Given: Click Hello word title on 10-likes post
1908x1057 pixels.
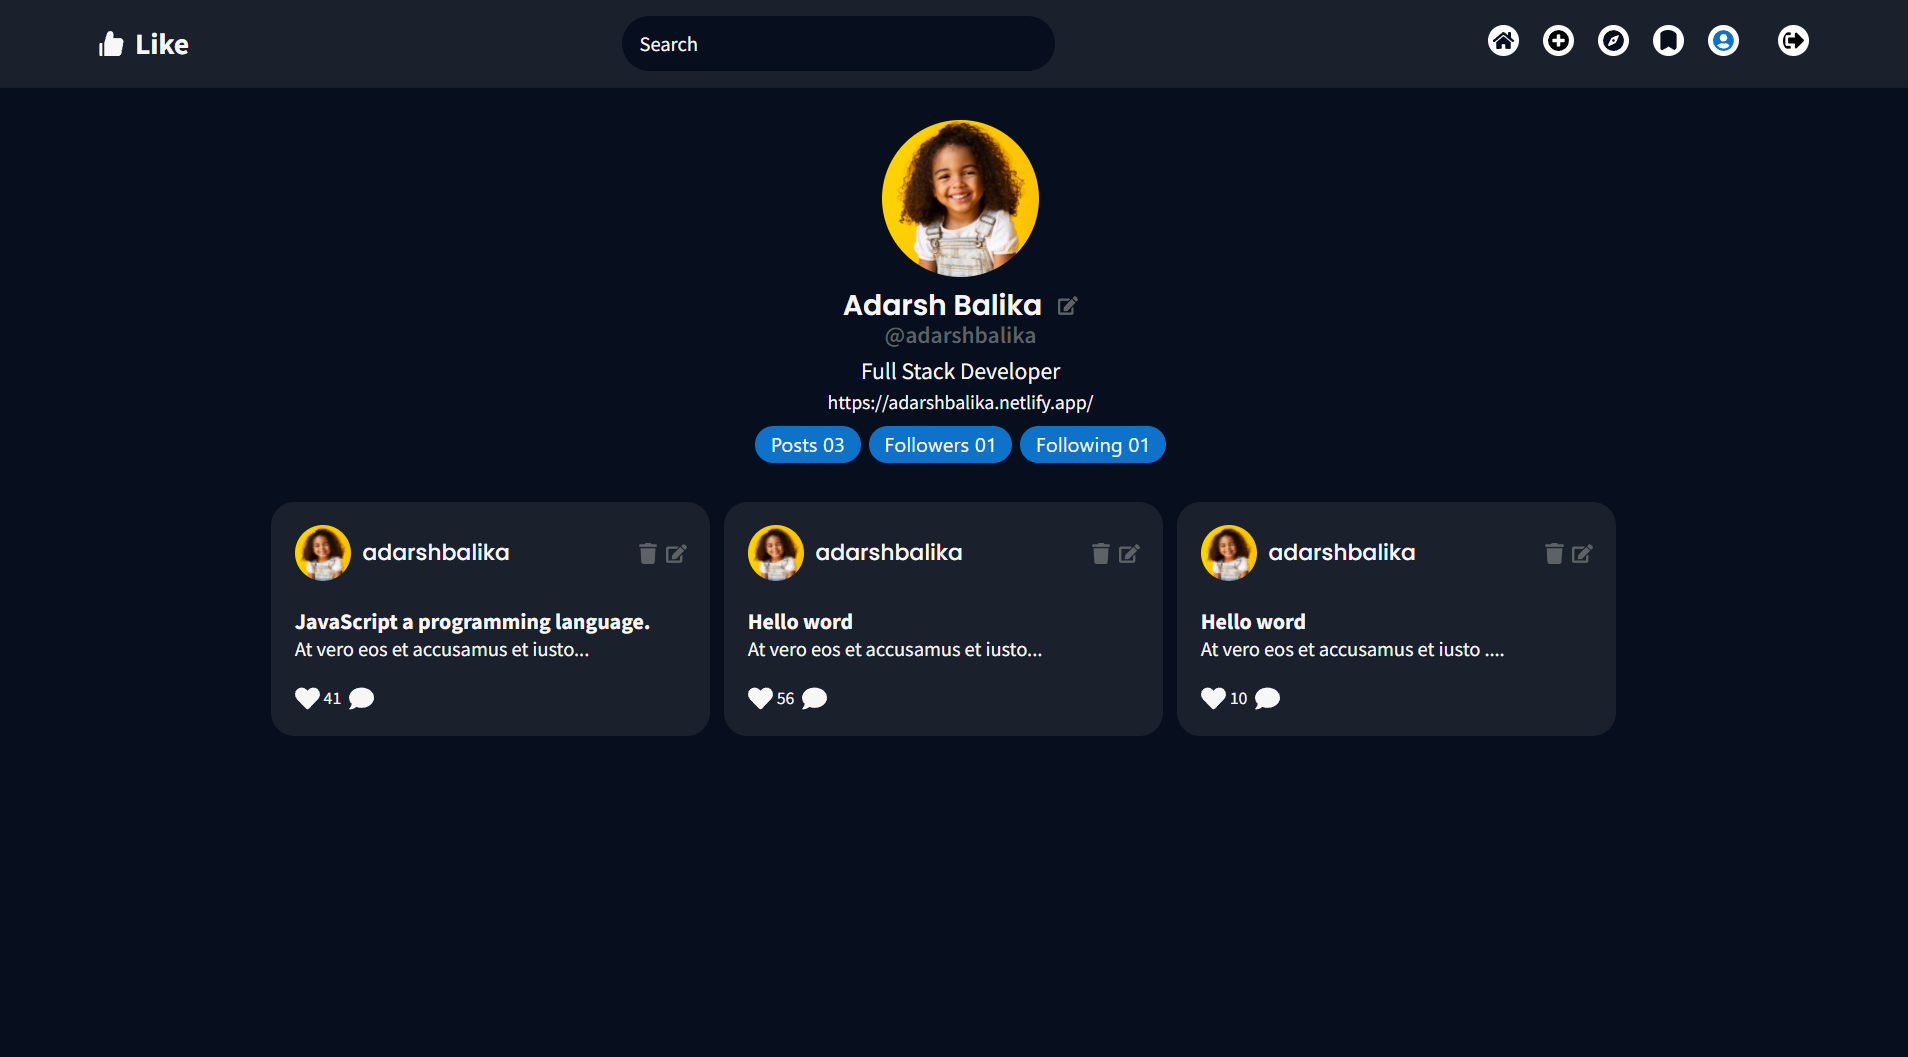Looking at the screenshot, I should click(x=1253, y=622).
